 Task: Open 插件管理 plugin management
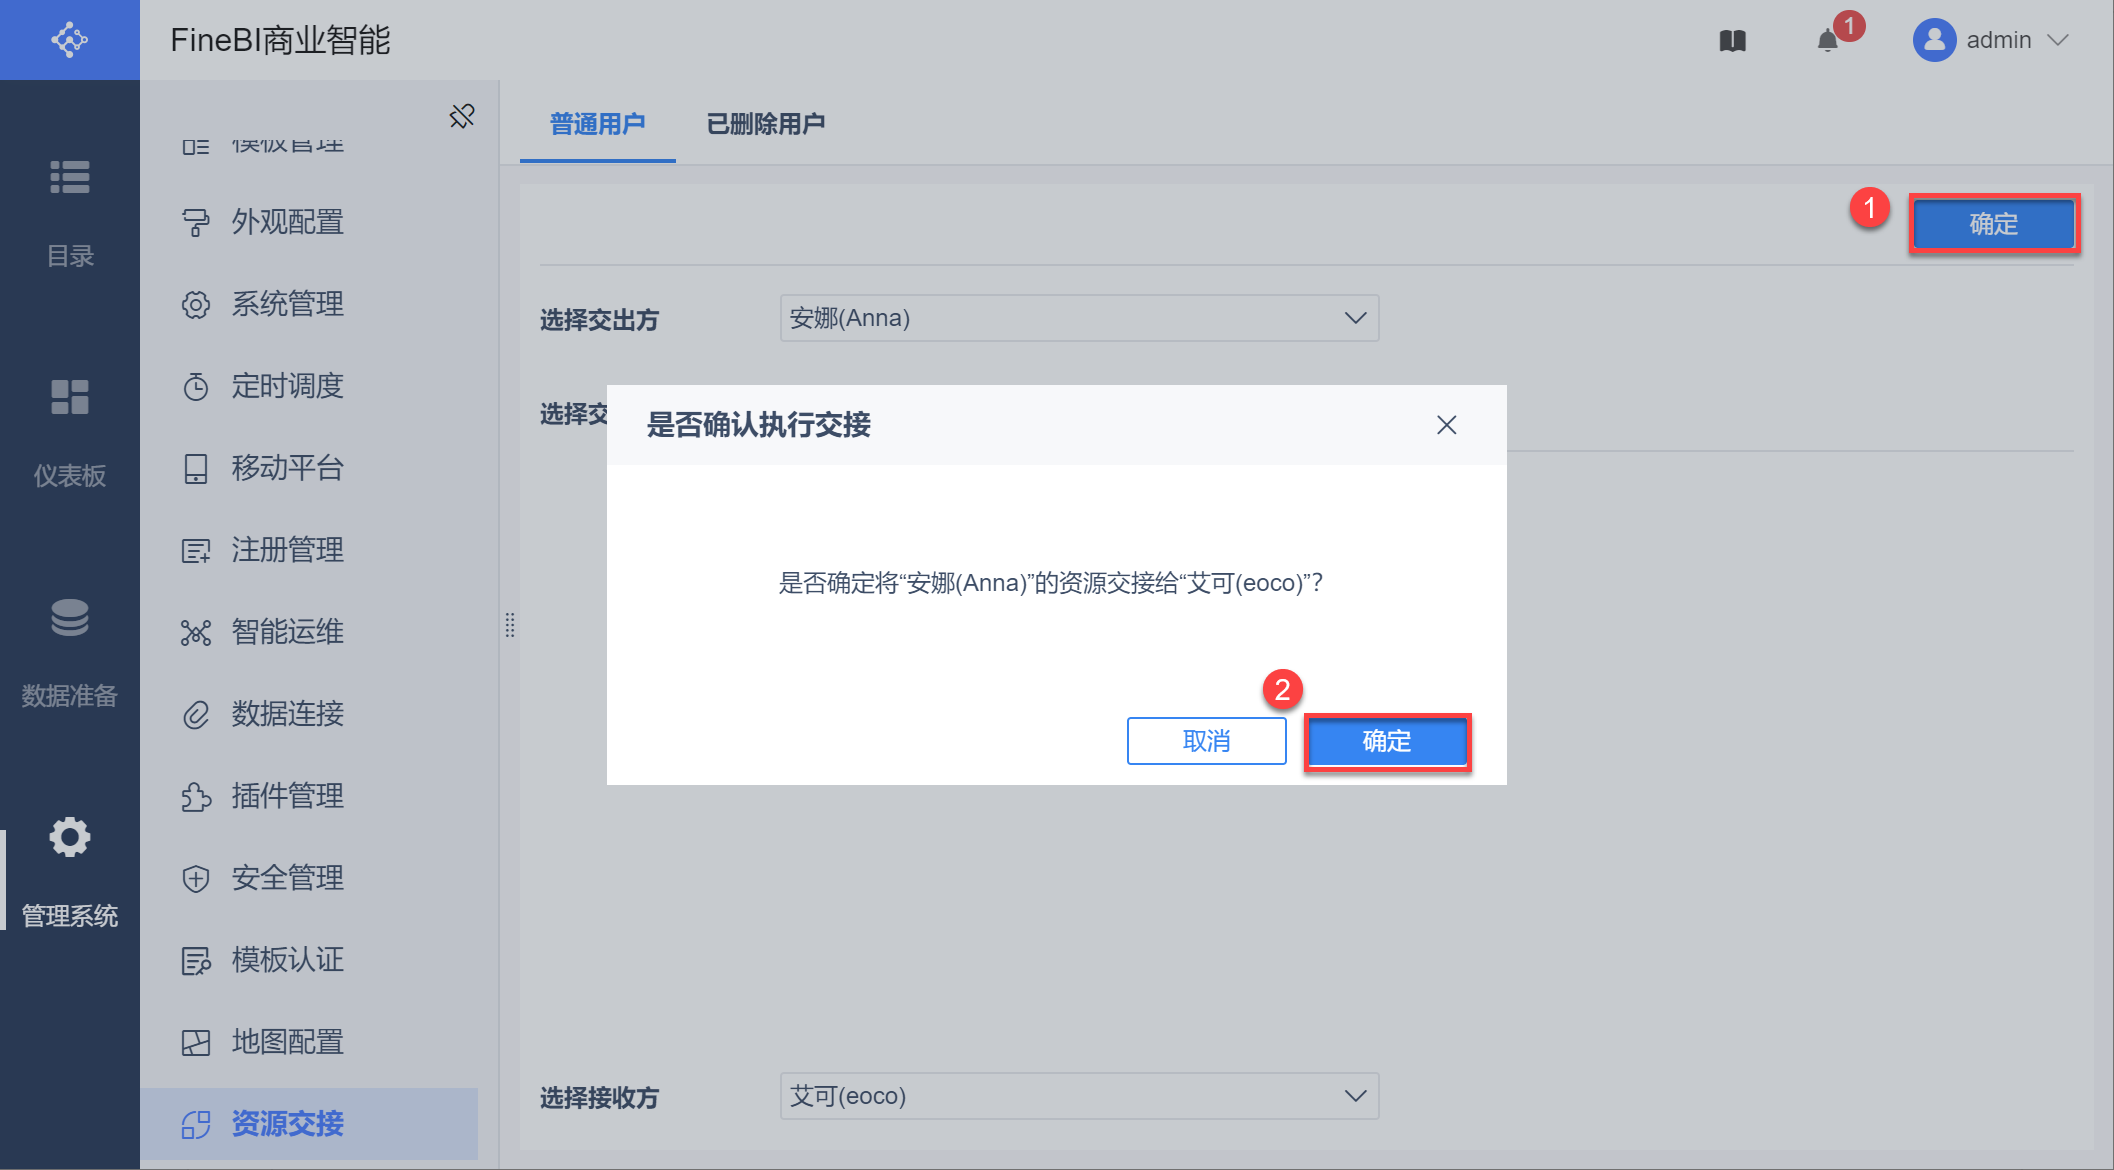pyautogui.click(x=287, y=796)
